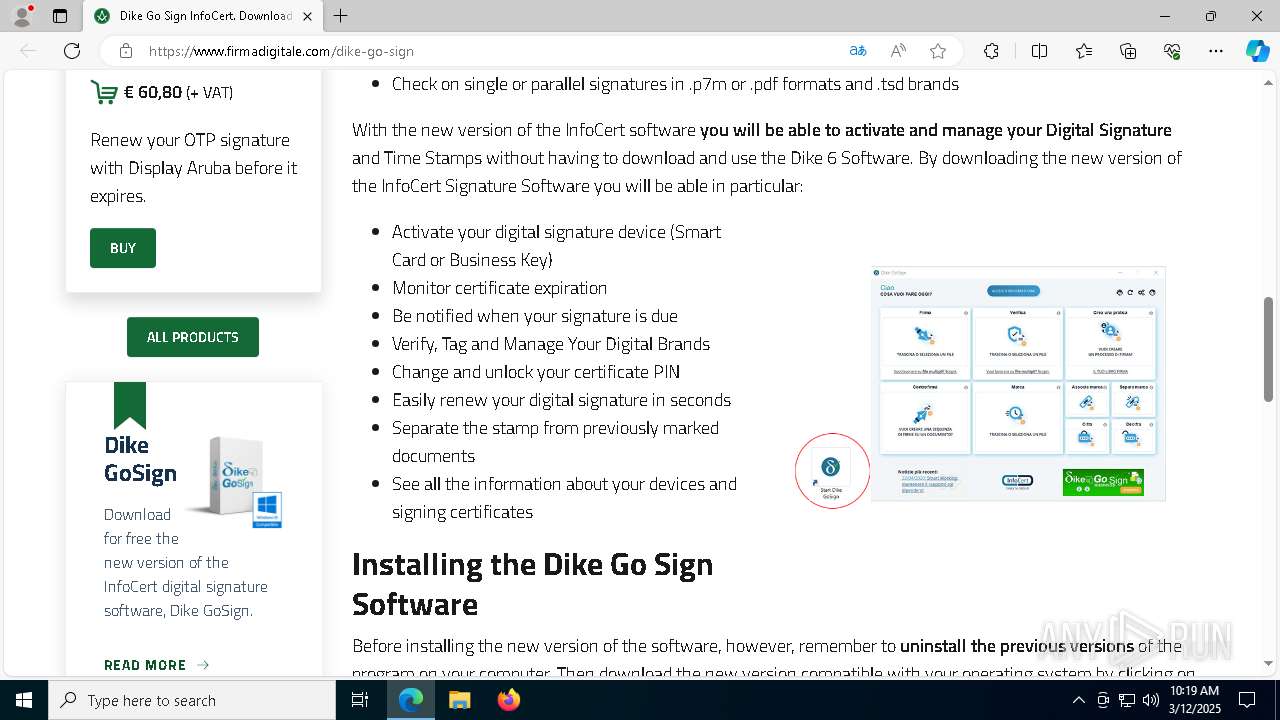Click the address bar URL
This screenshot has width=1280, height=720.
tap(281, 51)
